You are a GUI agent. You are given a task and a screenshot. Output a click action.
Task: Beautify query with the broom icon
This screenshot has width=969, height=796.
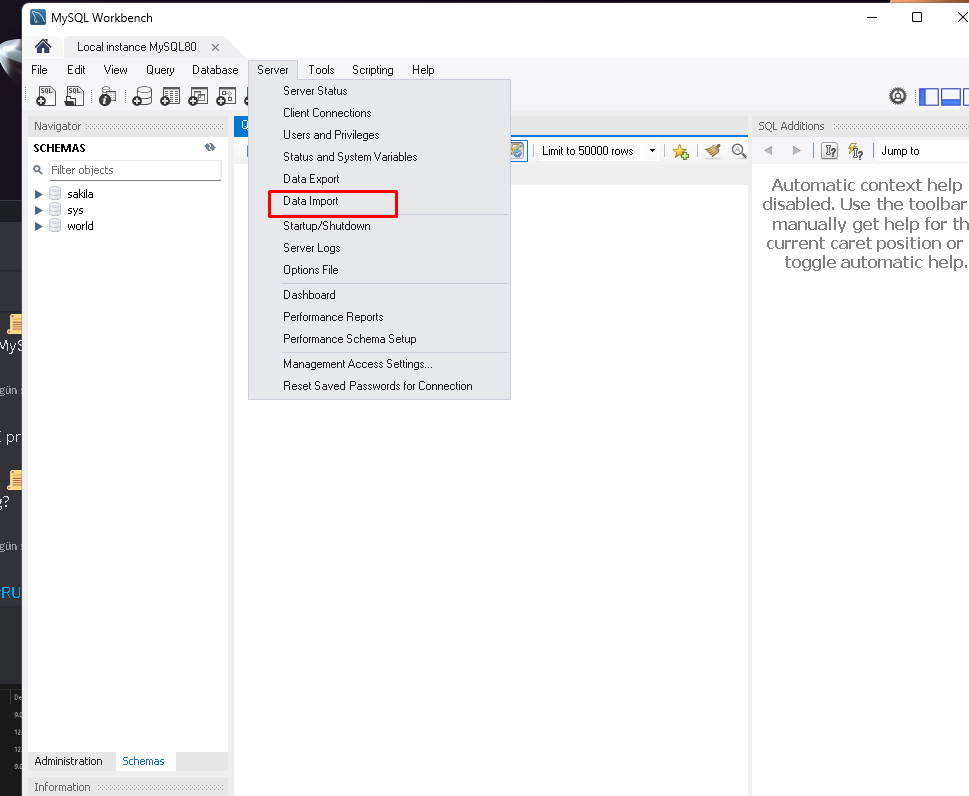click(713, 150)
